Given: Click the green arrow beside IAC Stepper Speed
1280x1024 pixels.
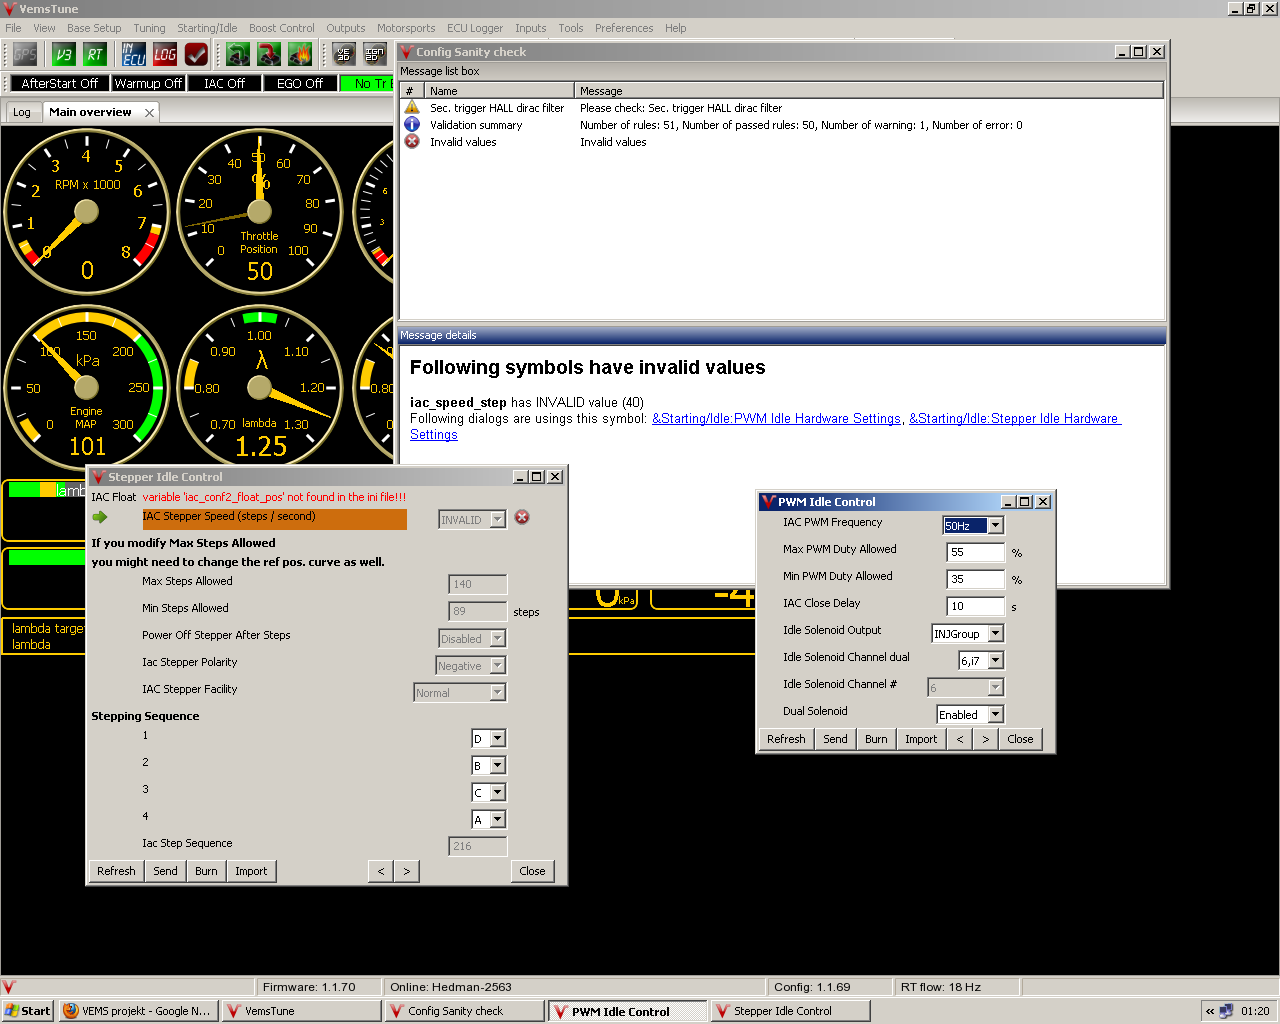Looking at the screenshot, I should [x=100, y=517].
